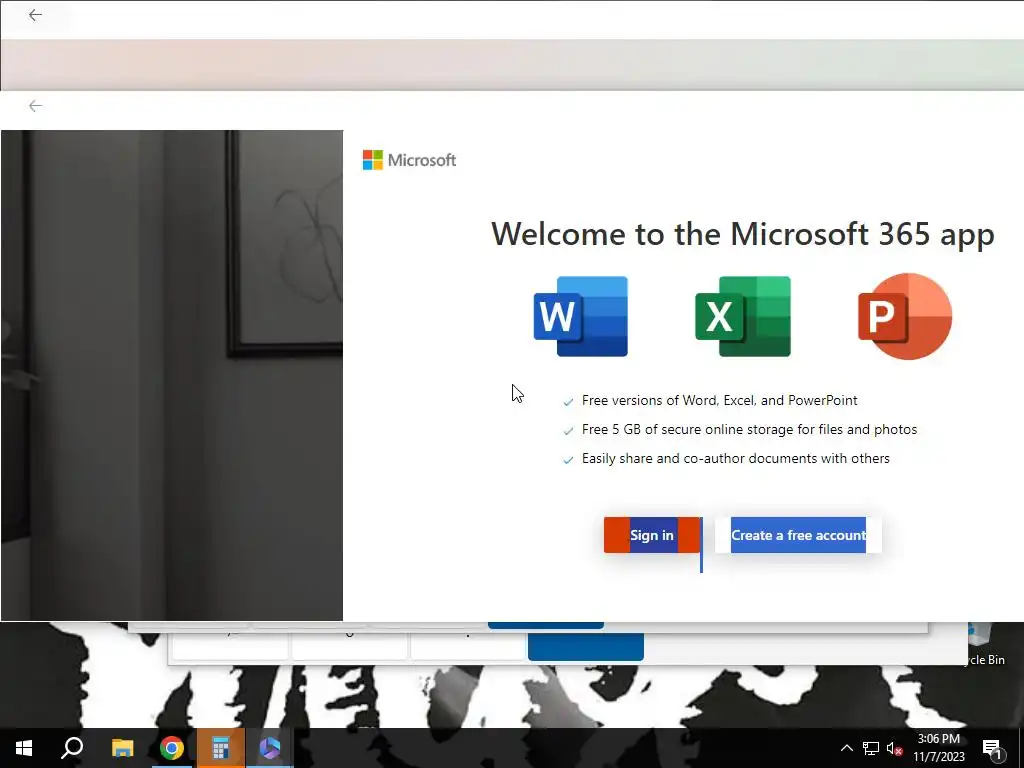The height and width of the screenshot is (768, 1024).
Task: Select the Recycle Bin desktop icon
Action: coord(984,644)
